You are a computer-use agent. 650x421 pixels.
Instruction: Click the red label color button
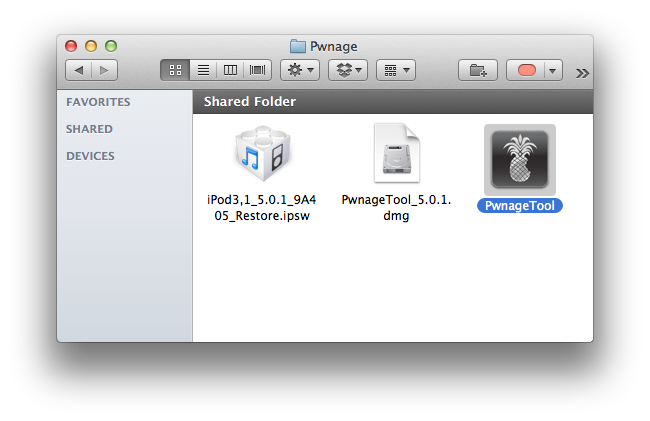coord(526,71)
